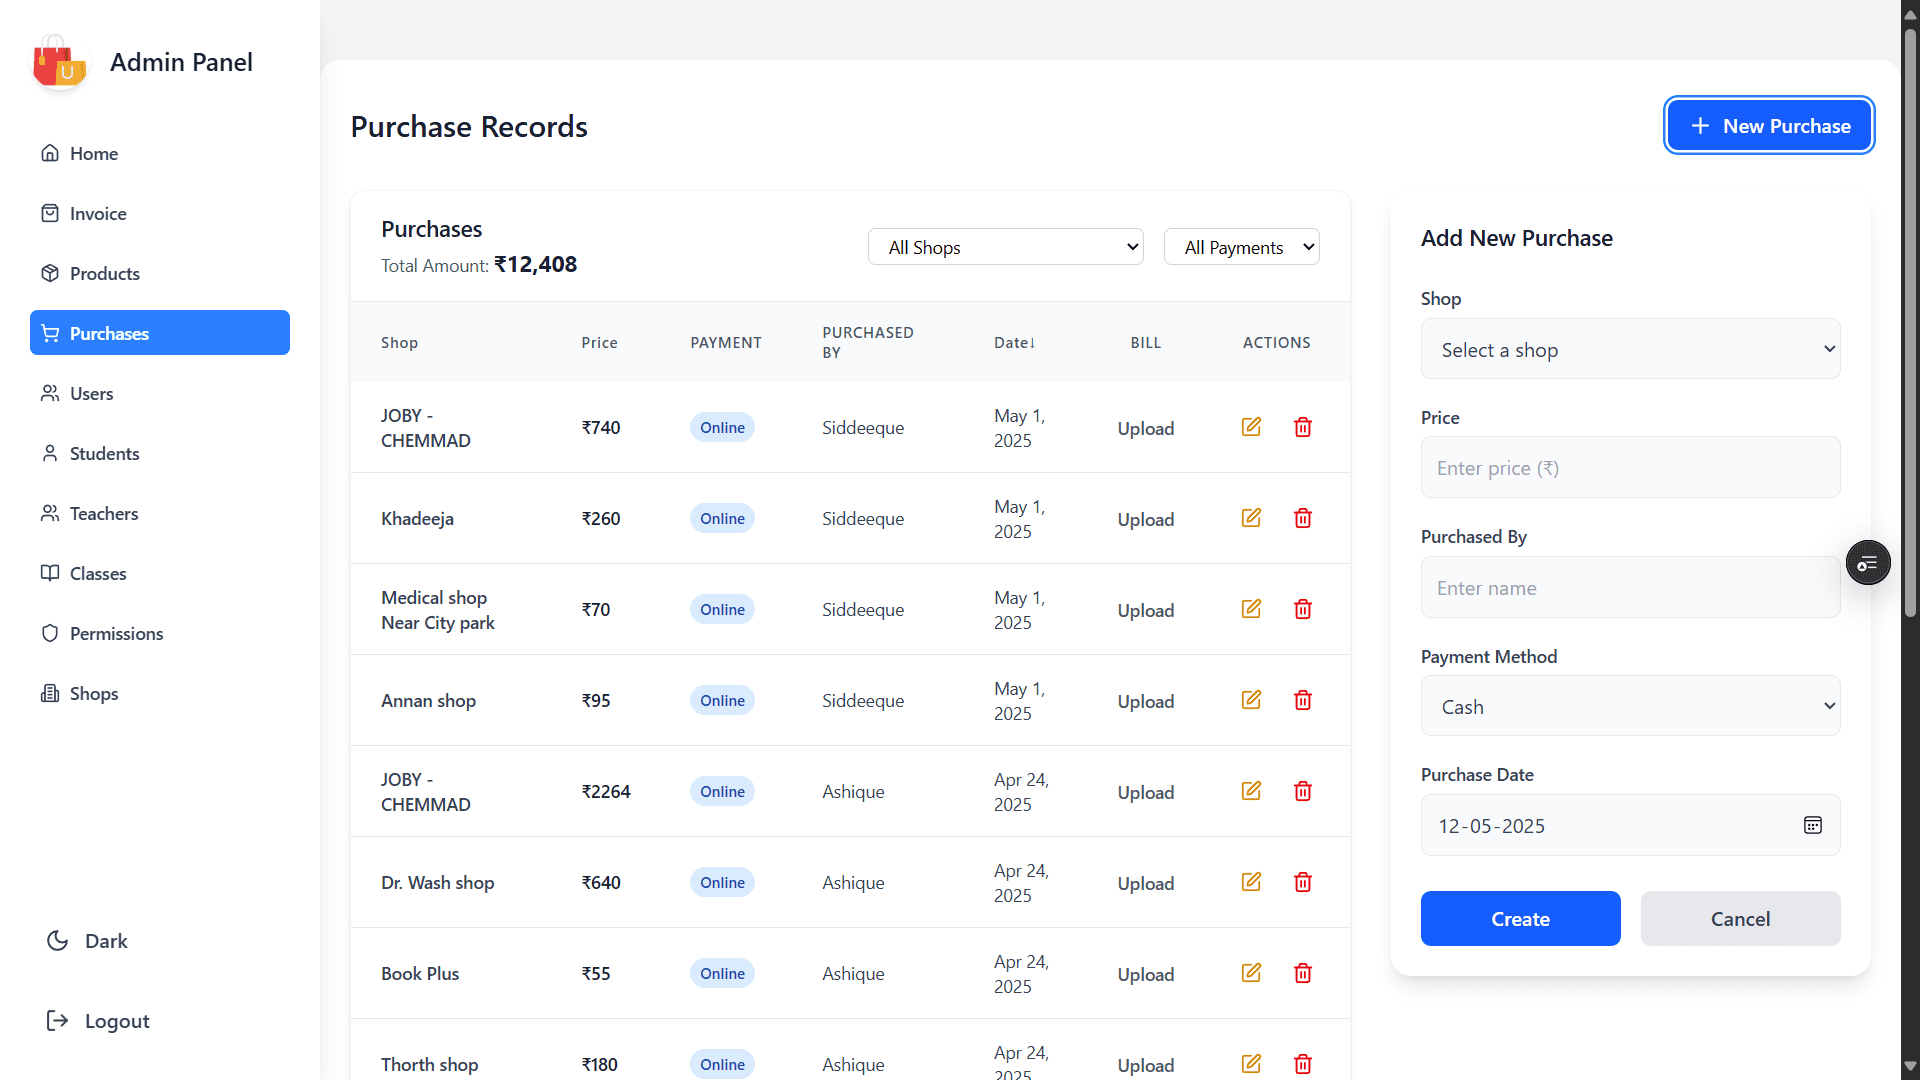Click the floating dark round widget button
This screenshot has height=1080, width=1920.
coord(1868,563)
